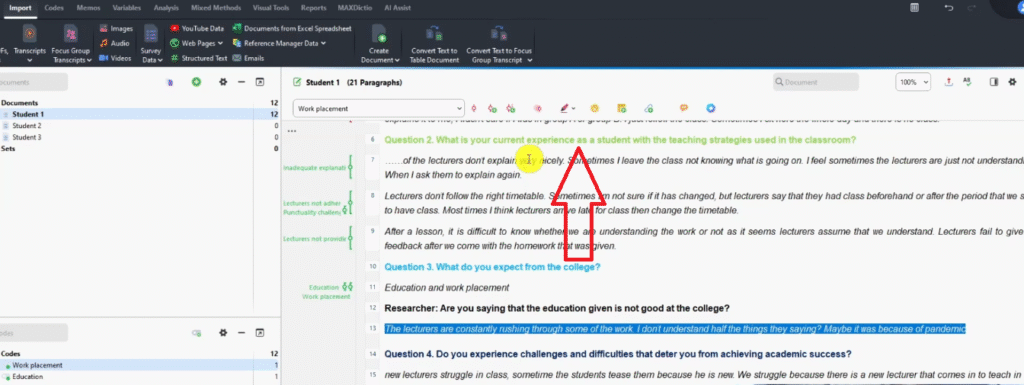Click the Document search box
This screenshot has height=385, width=1024.
tap(816, 82)
